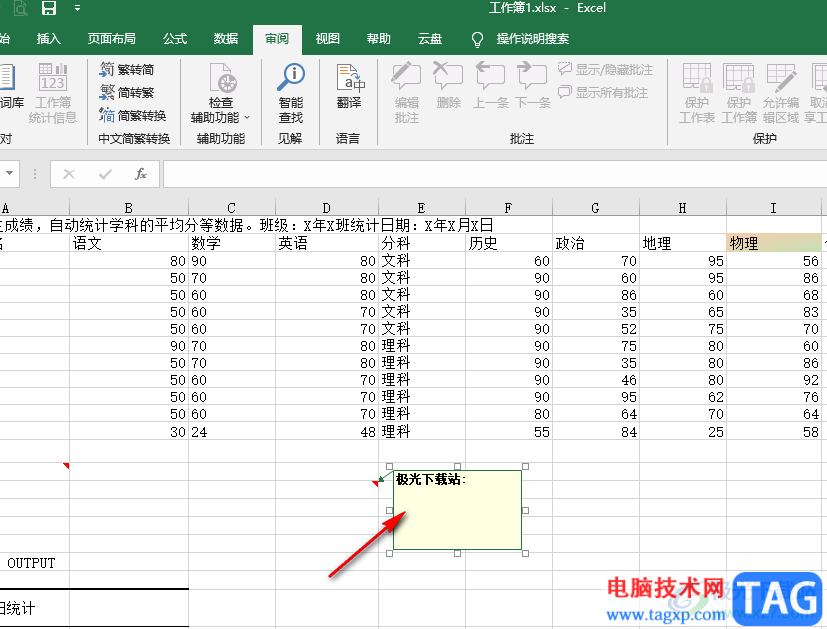827x629 pixels.
Task: Open the Quick Access Toolbar customize arrow
Action: (78, 8)
